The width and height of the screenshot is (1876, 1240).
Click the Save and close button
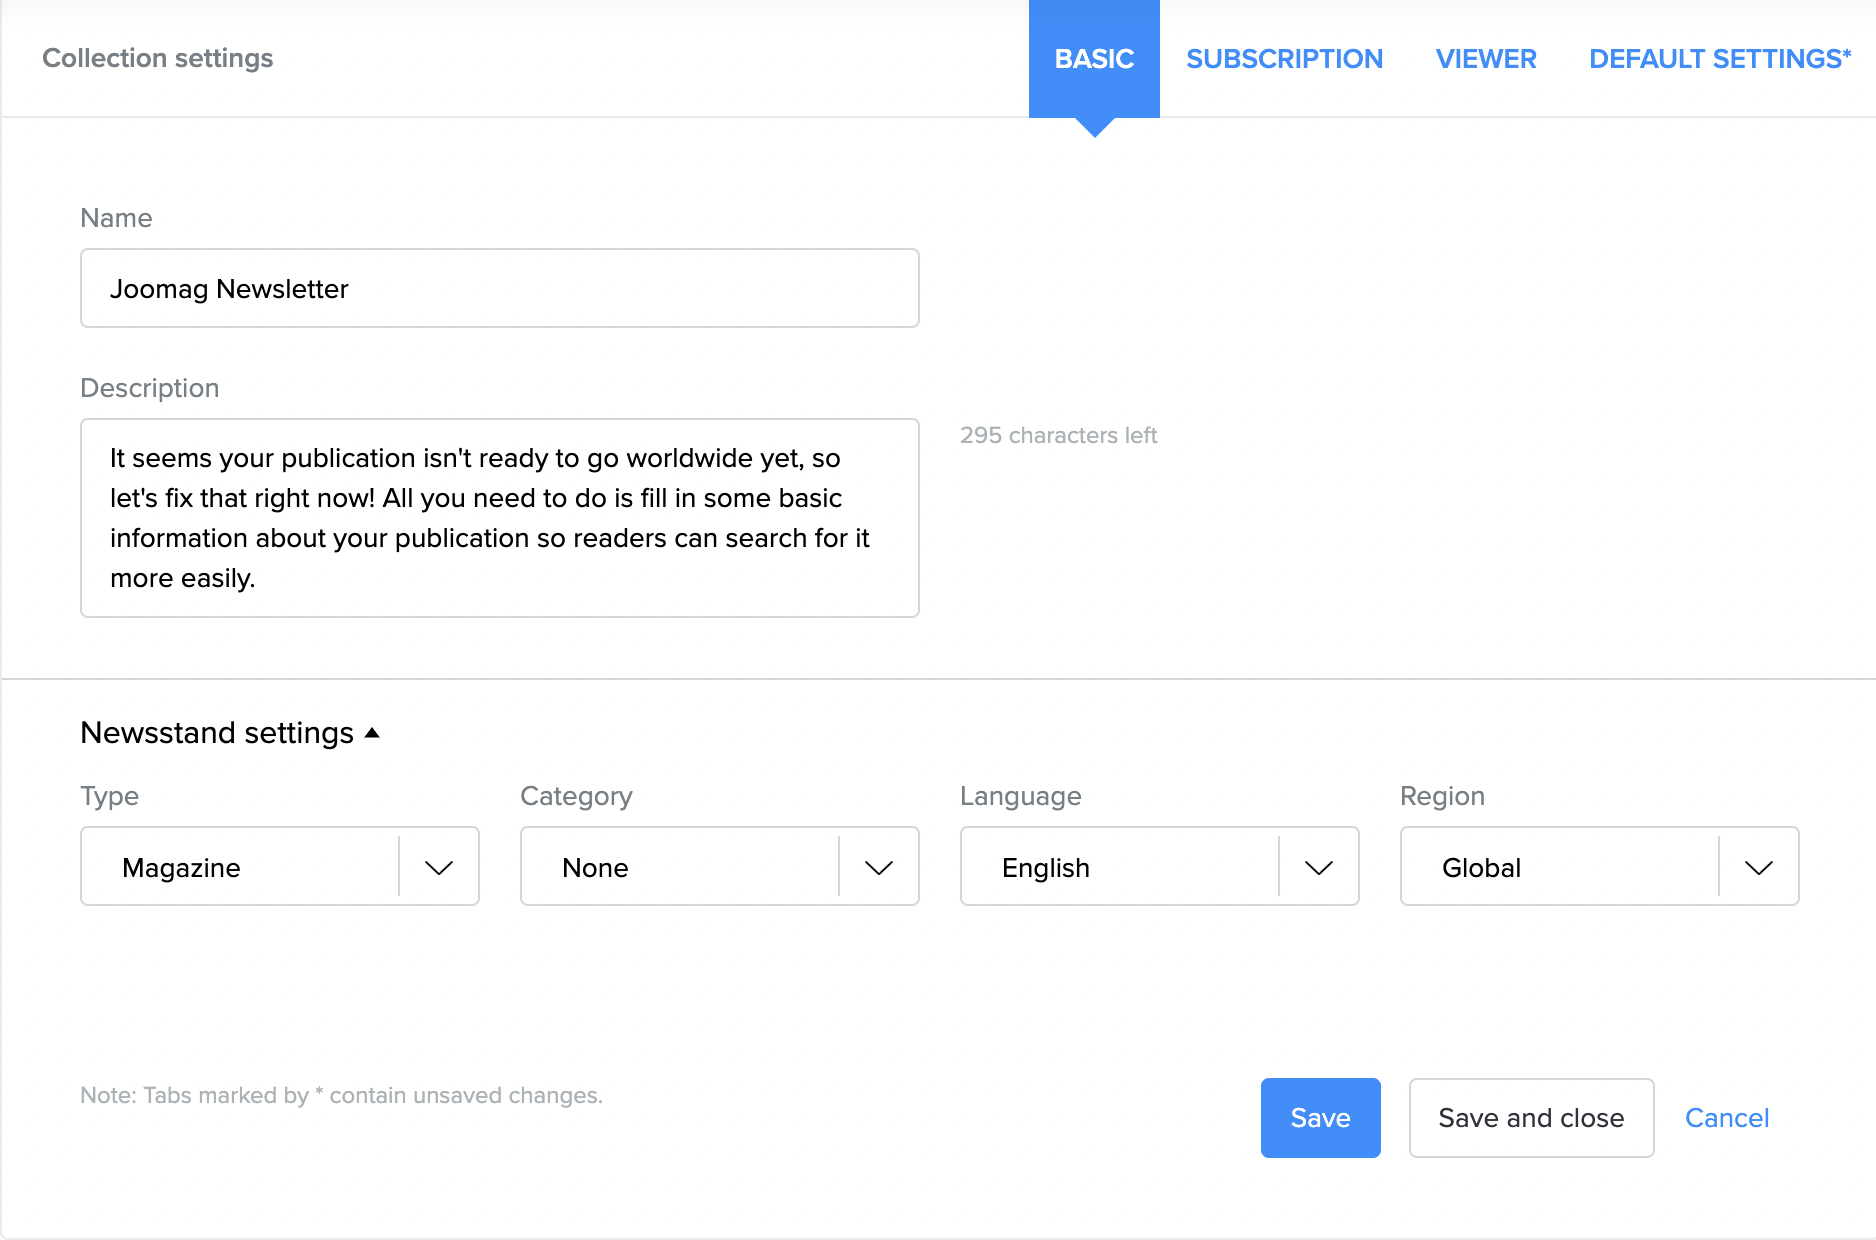[x=1531, y=1118]
